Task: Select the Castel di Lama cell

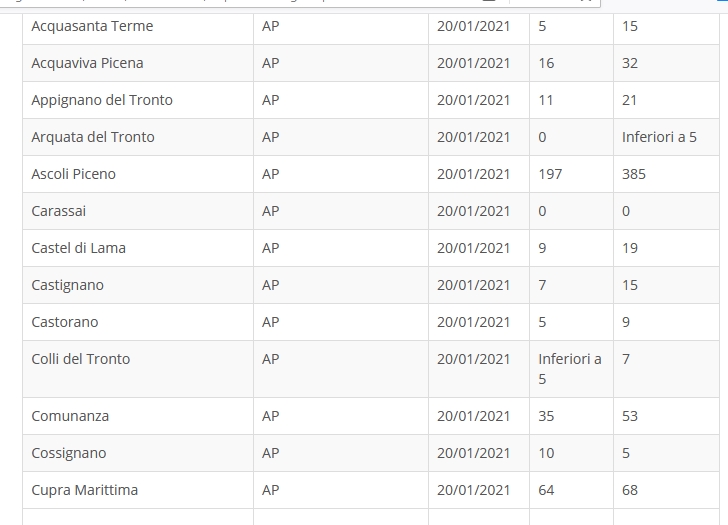Action: tap(138, 248)
